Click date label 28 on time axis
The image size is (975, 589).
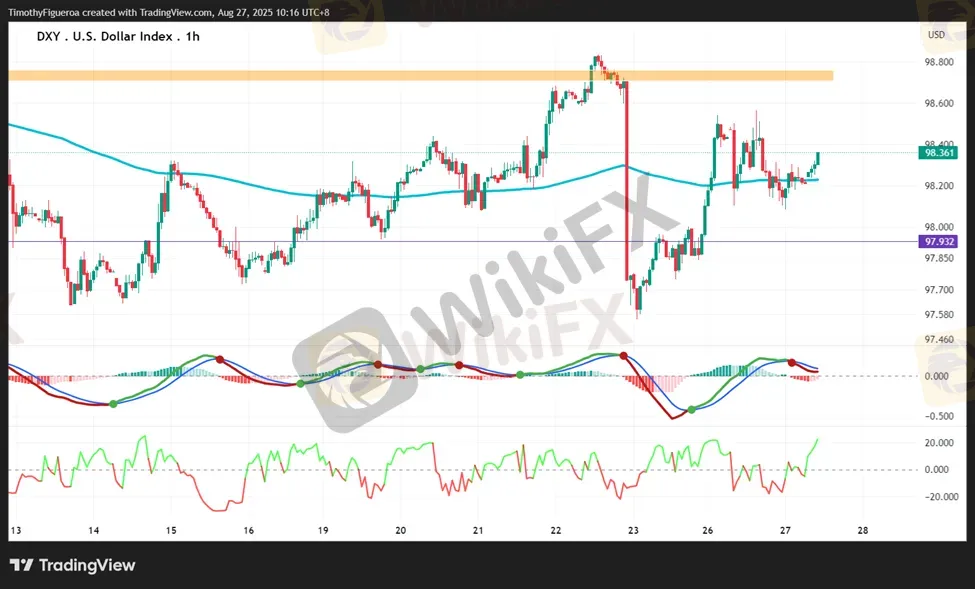coord(862,531)
